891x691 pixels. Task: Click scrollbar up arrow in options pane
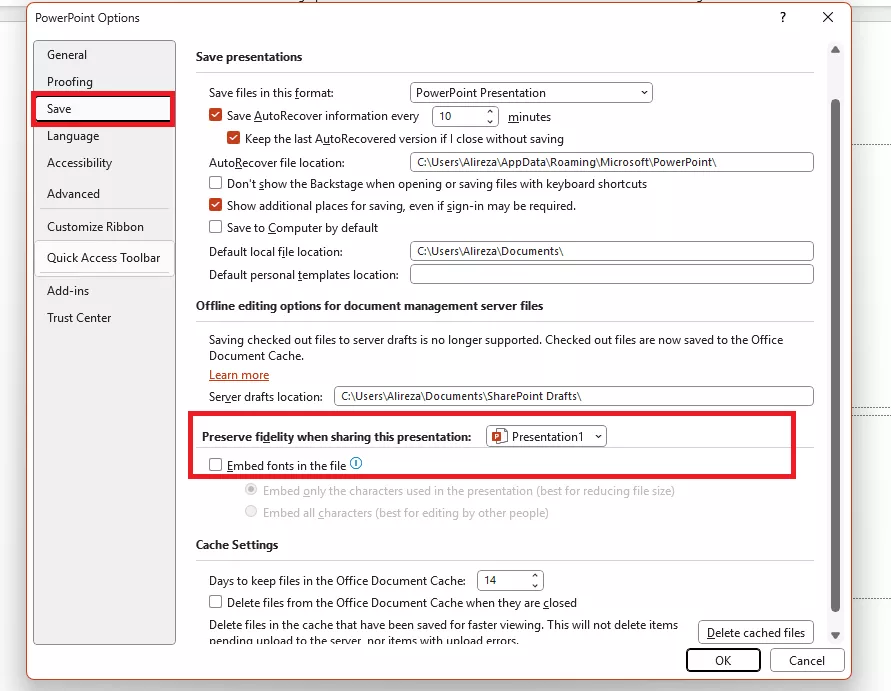point(835,49)
